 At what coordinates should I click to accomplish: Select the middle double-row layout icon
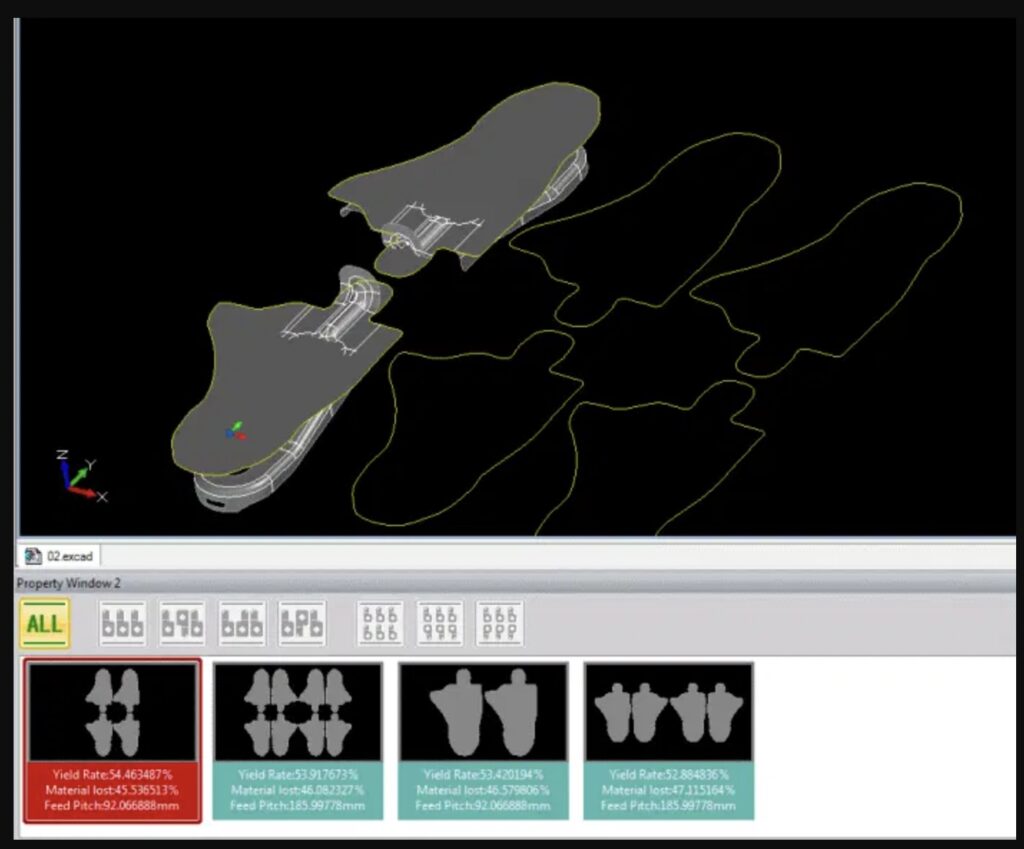pyautogui.click(x=440, y=624)
